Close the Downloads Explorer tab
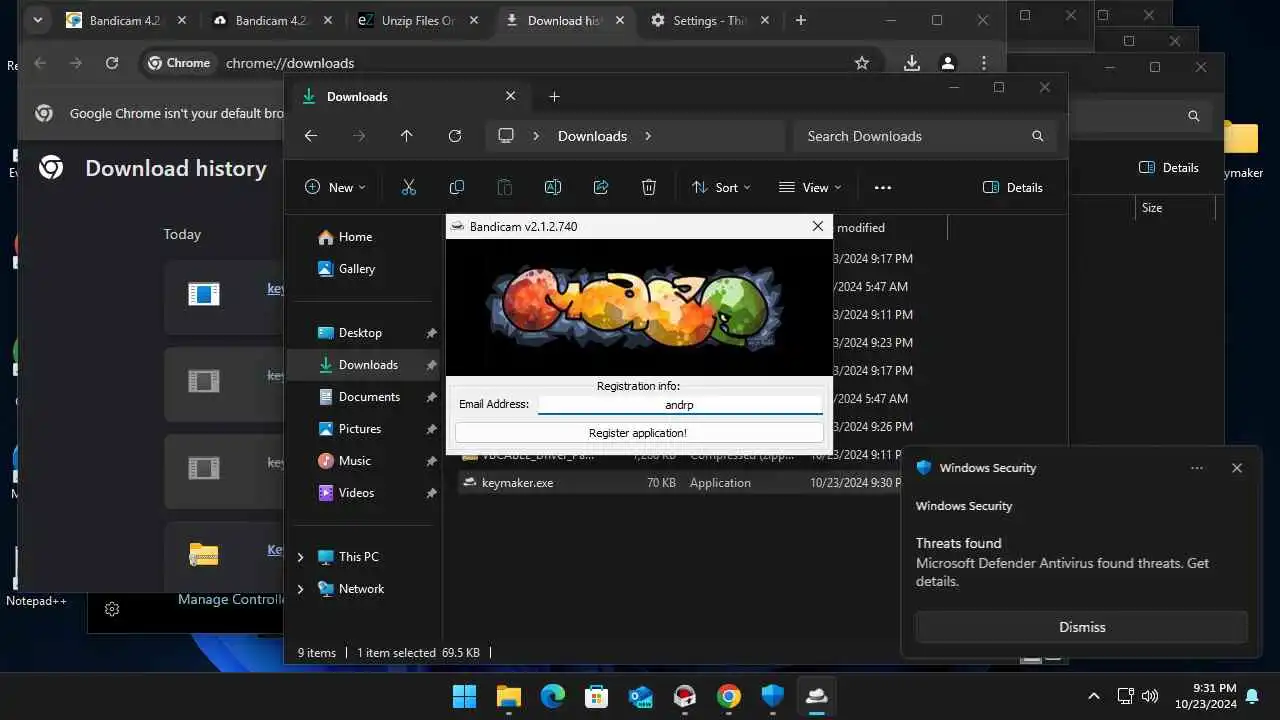The image size is (1280, 720). [x=510, y=97]
